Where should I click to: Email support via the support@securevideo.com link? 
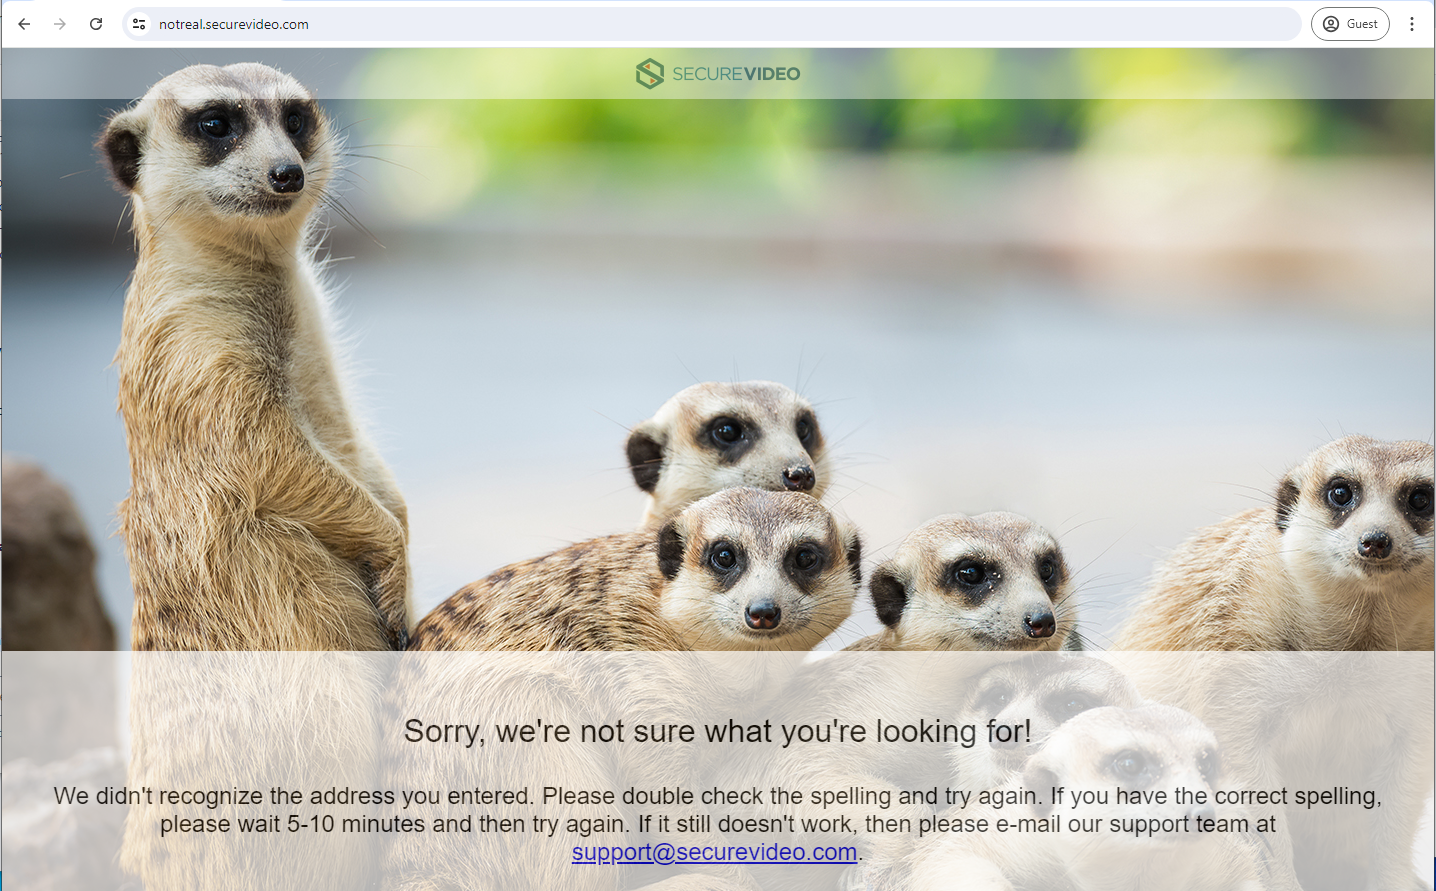(x=713, y=852)
